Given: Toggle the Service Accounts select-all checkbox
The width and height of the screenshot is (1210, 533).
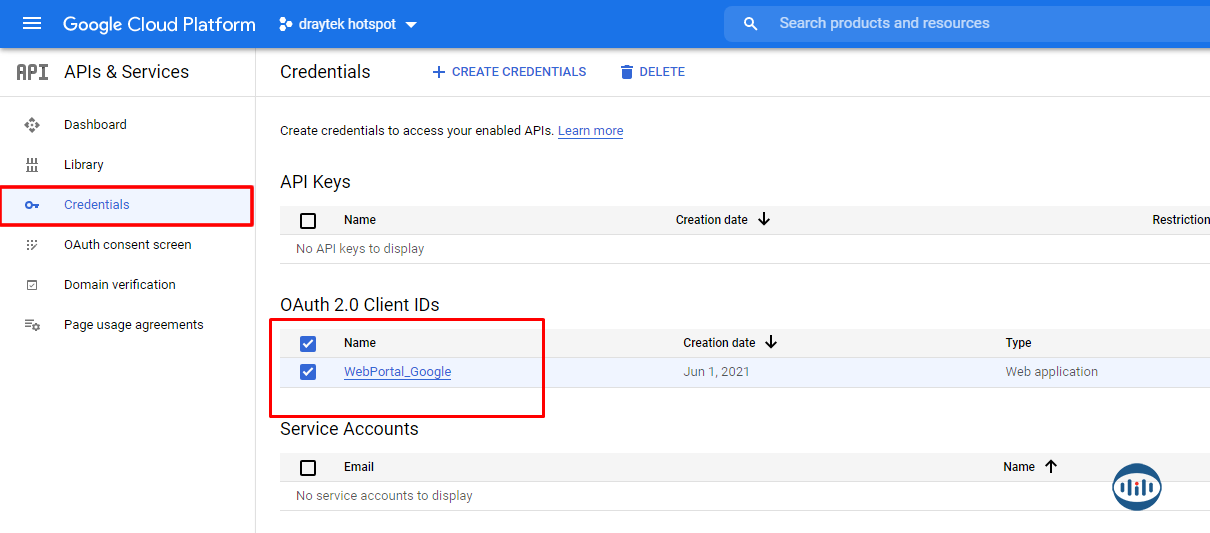Looking at the screenshot, I should tap(308, 468).
